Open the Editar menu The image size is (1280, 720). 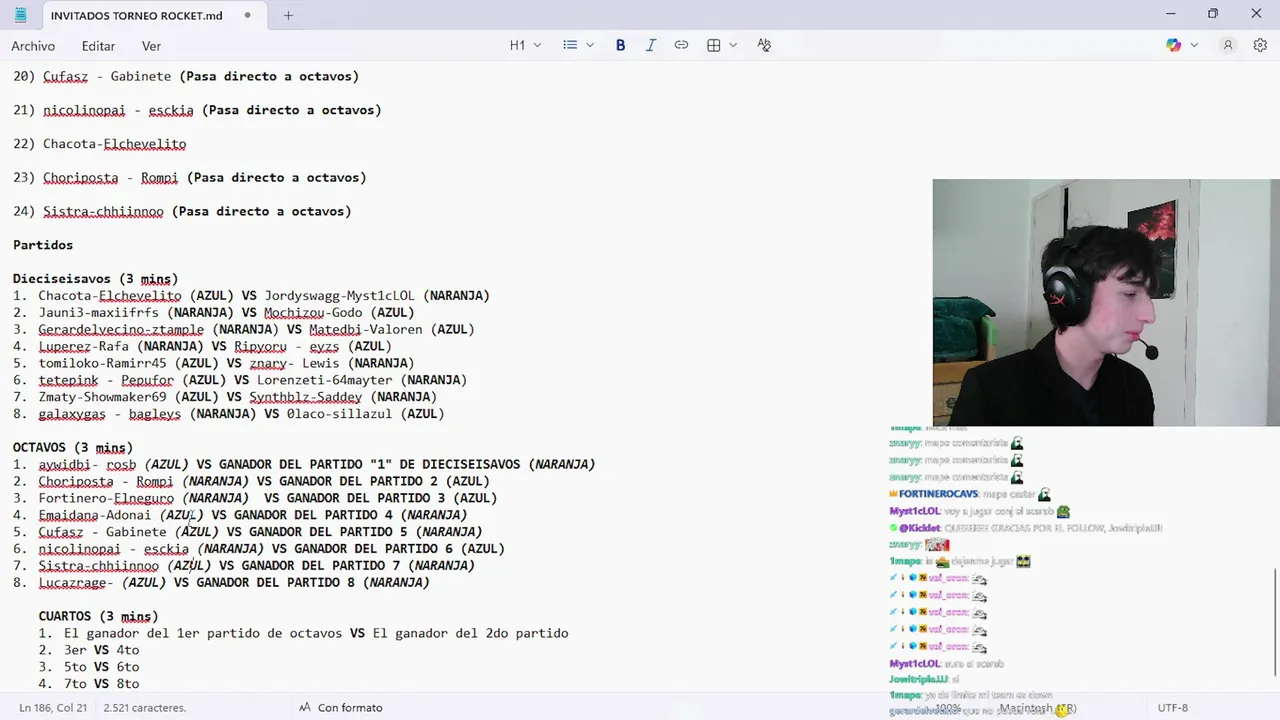98,46
